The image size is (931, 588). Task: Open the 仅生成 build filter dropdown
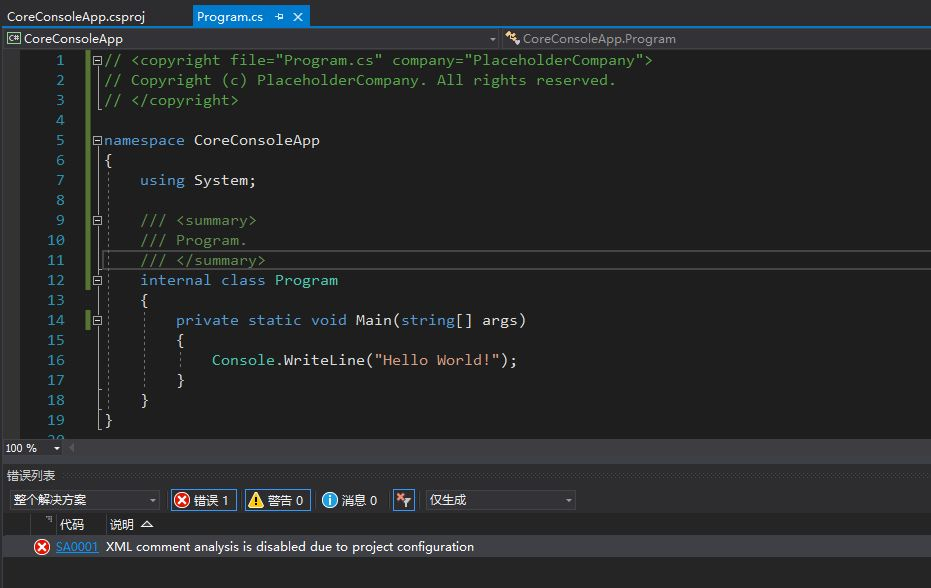[x=501, y=500]
